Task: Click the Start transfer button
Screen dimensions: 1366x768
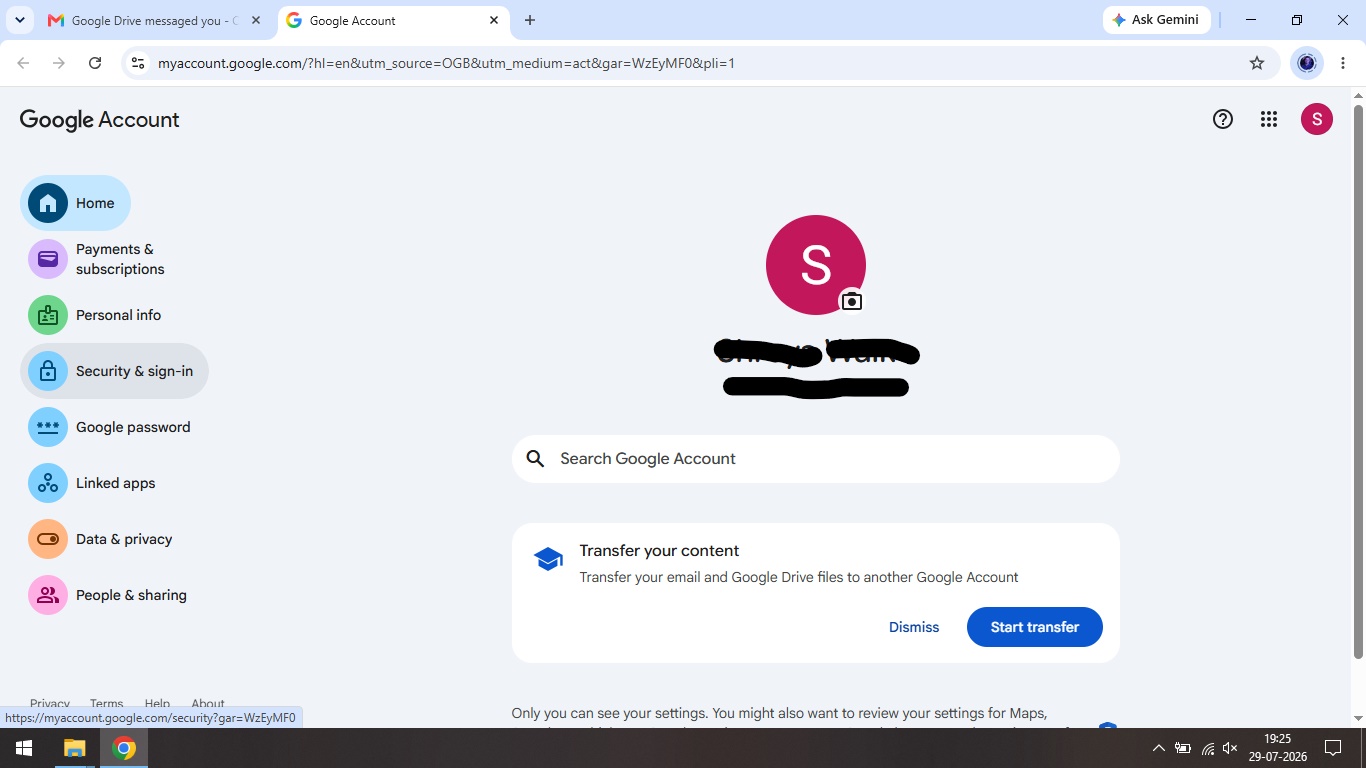Action: 1034,627
